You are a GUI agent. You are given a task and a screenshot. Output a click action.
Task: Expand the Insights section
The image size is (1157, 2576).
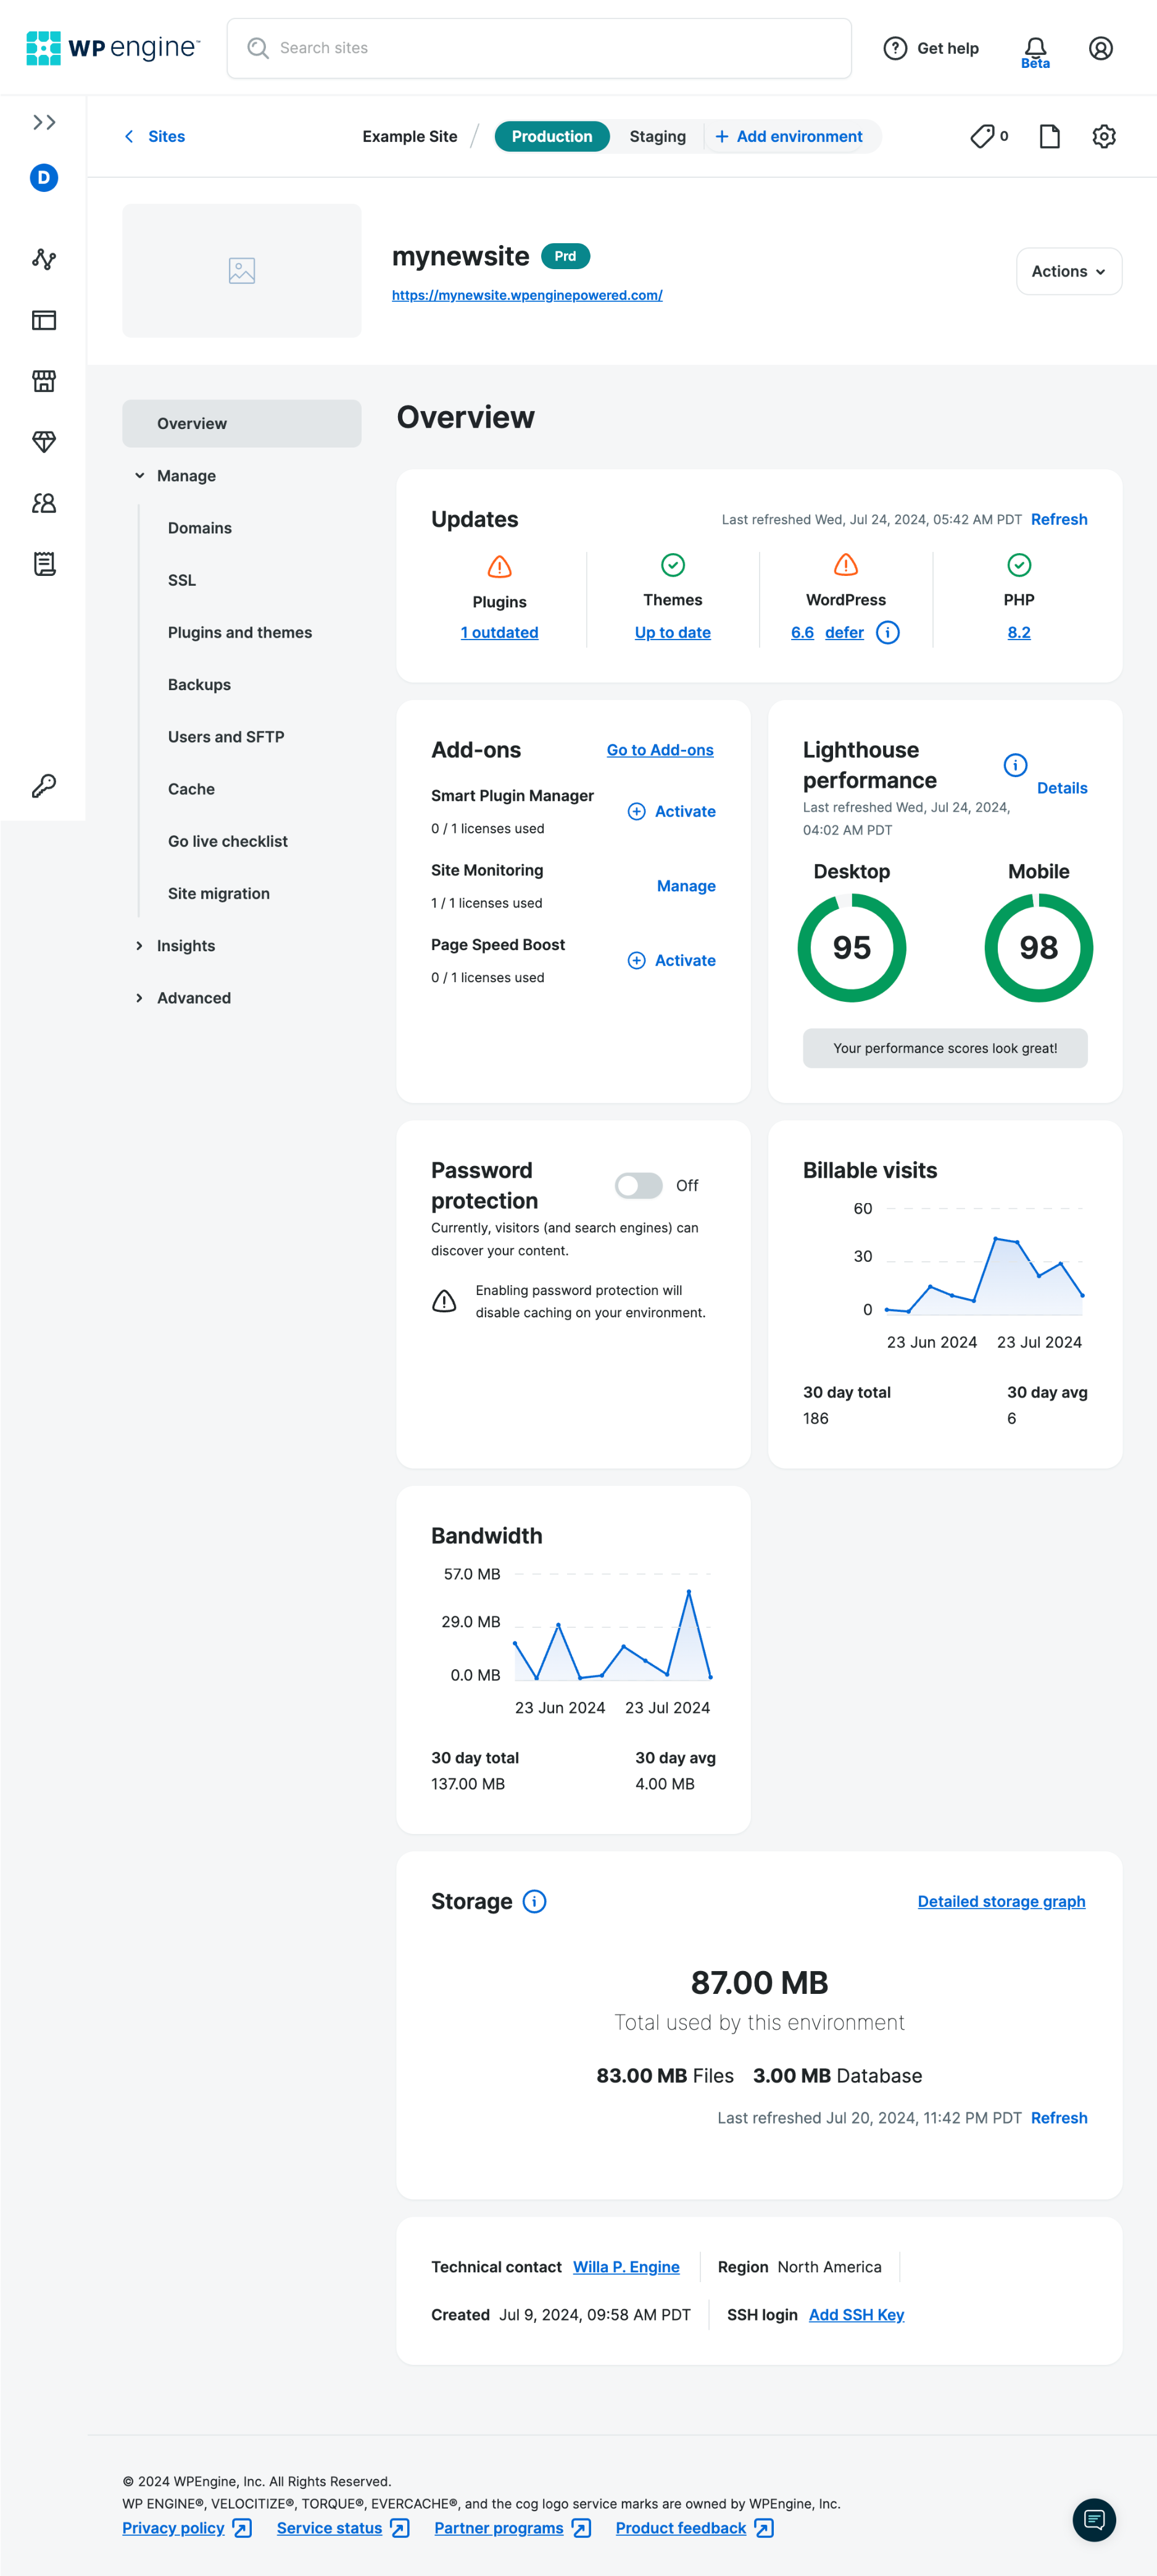(186, 945)
